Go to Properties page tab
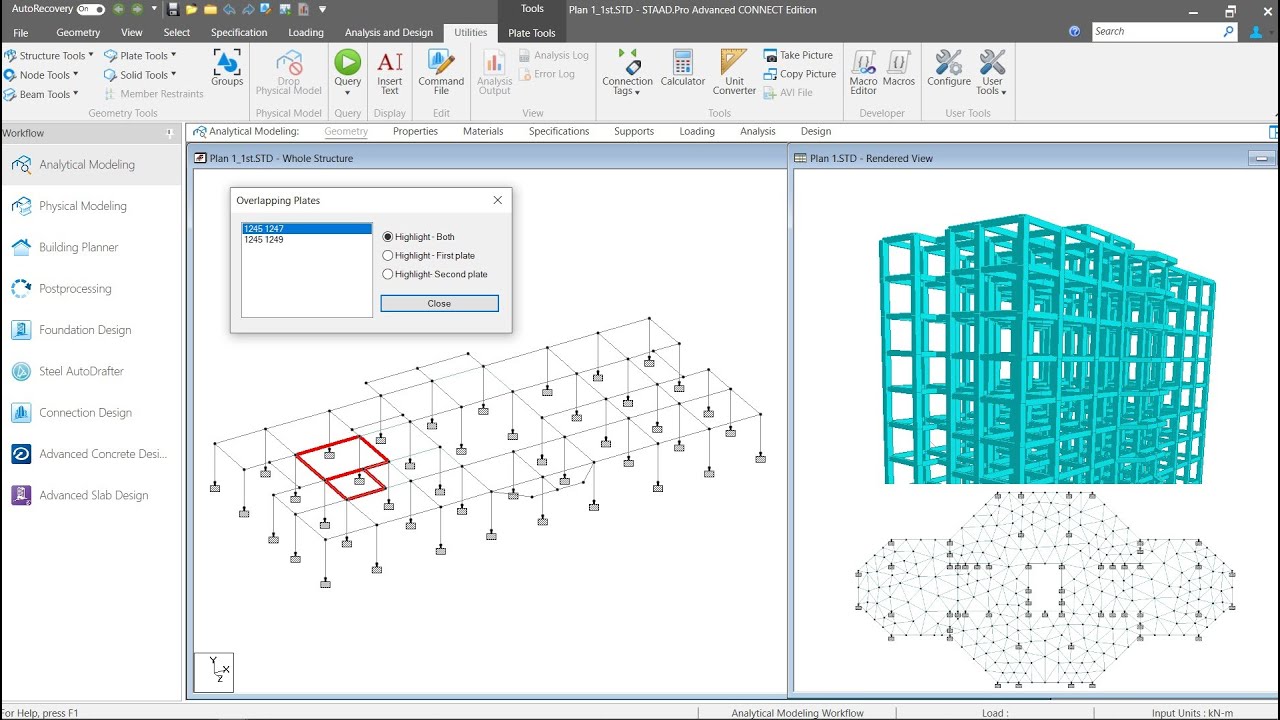1280x720 pixels. [415, 131]
